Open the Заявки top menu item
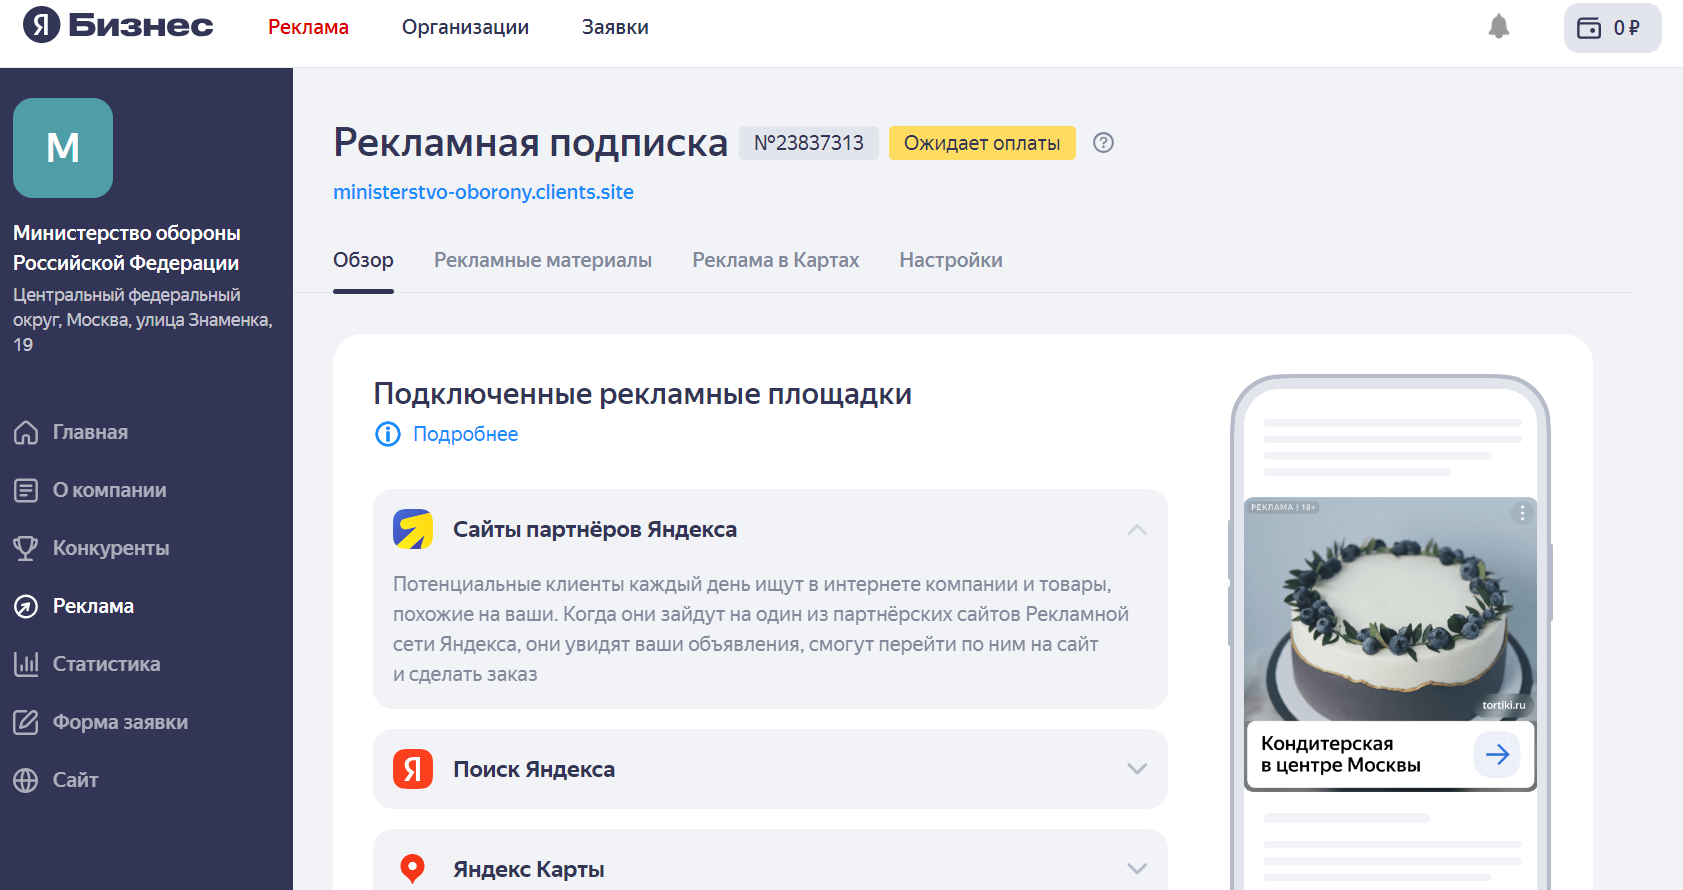This screenshot has height=890, width=1683. (x=615, y=27)
